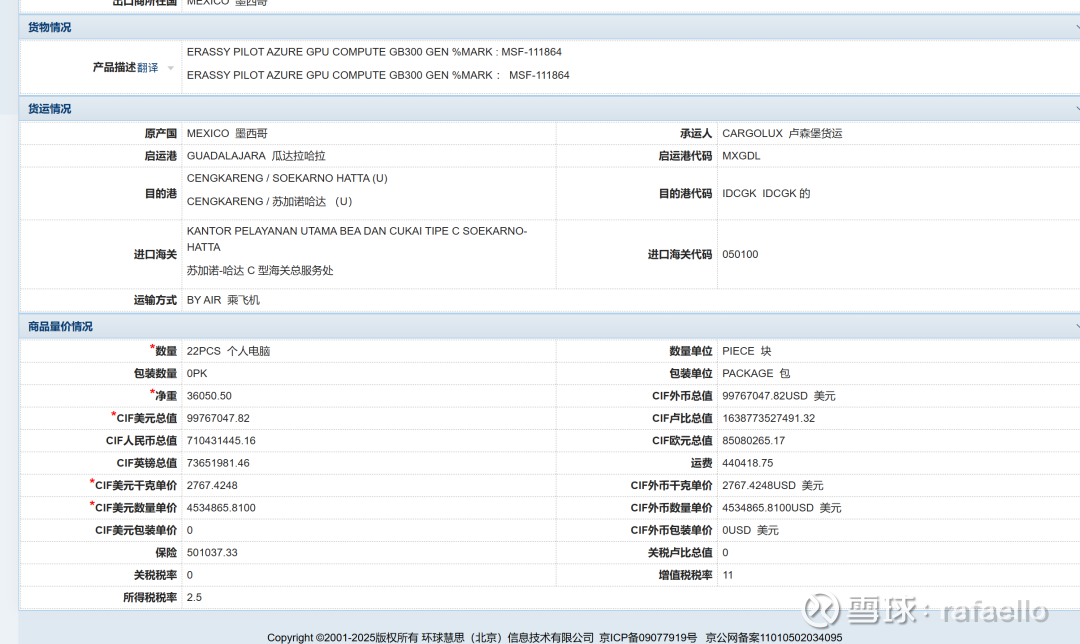The height and width of the screenshot is (644, 1080).
Task: Click transport mode value BY AIR 乘飞机
Action: click(223, 300)
